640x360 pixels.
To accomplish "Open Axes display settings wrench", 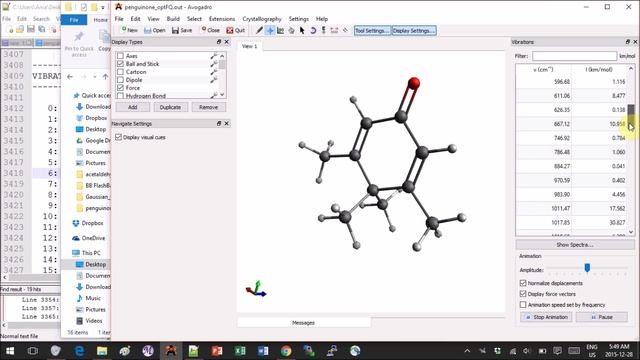I will point(213,56).
